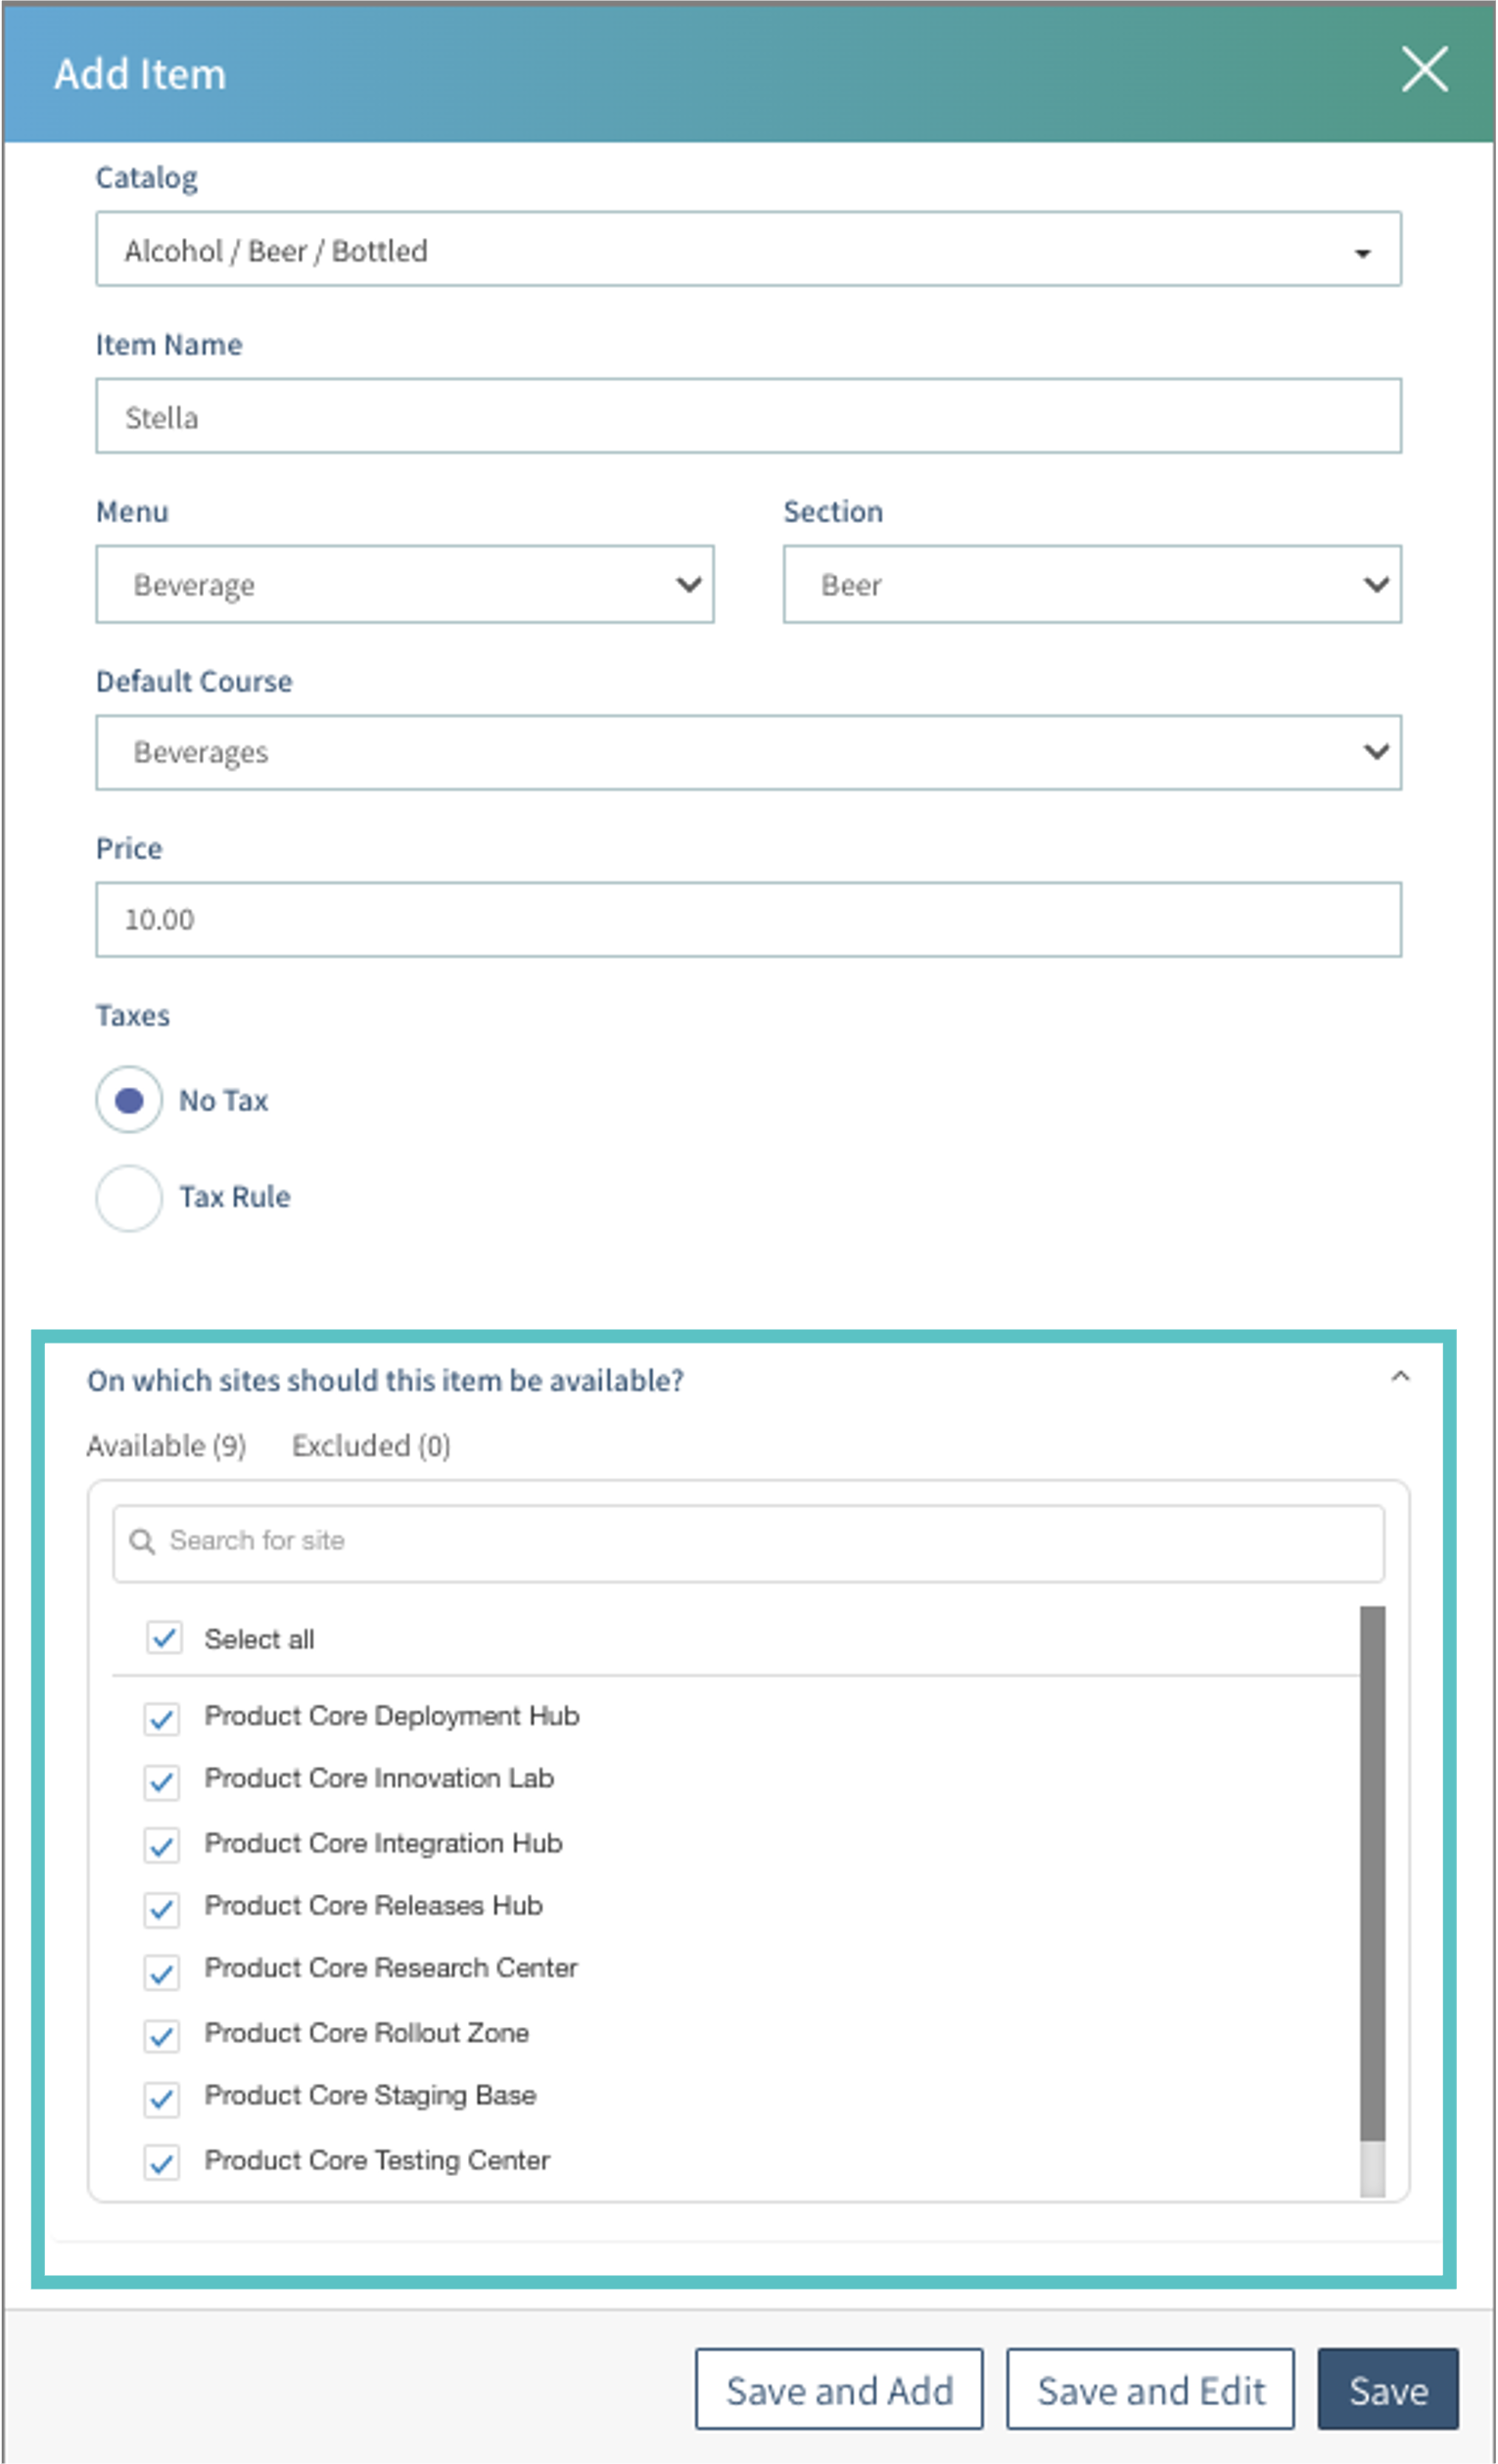Click the Search for site field

tap(760, 1541)
